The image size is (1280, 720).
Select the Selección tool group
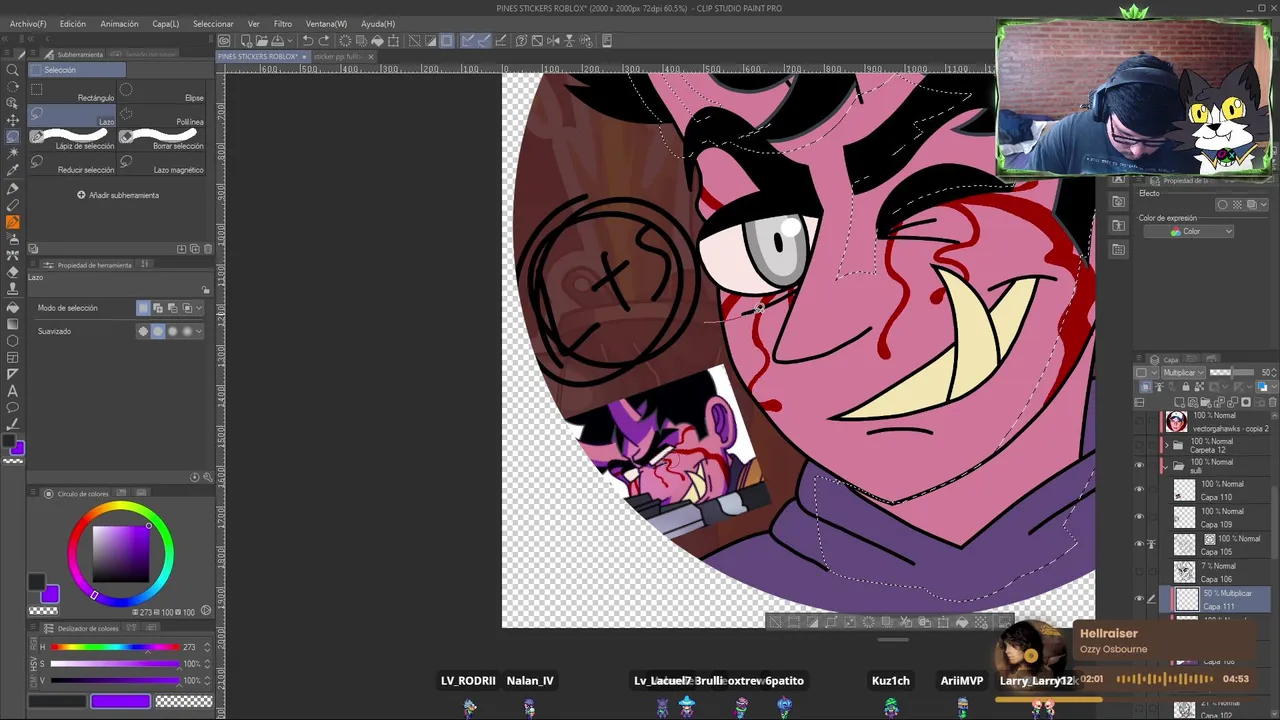[78, 70]
